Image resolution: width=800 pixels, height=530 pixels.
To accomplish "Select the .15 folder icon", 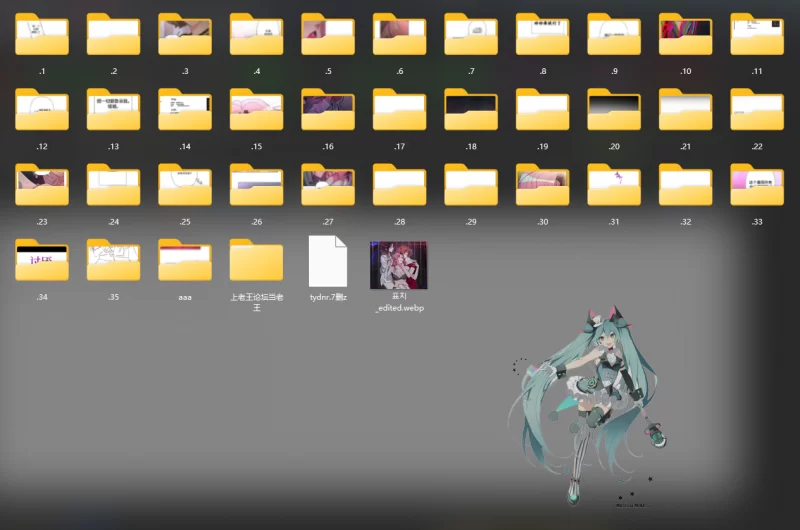I will tap(256, 109).
